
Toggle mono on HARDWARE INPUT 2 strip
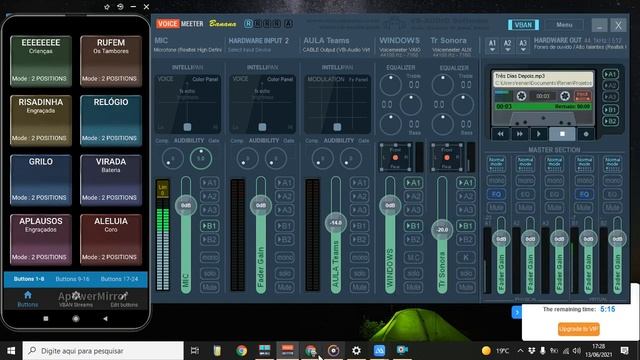[x=284, y=258]
